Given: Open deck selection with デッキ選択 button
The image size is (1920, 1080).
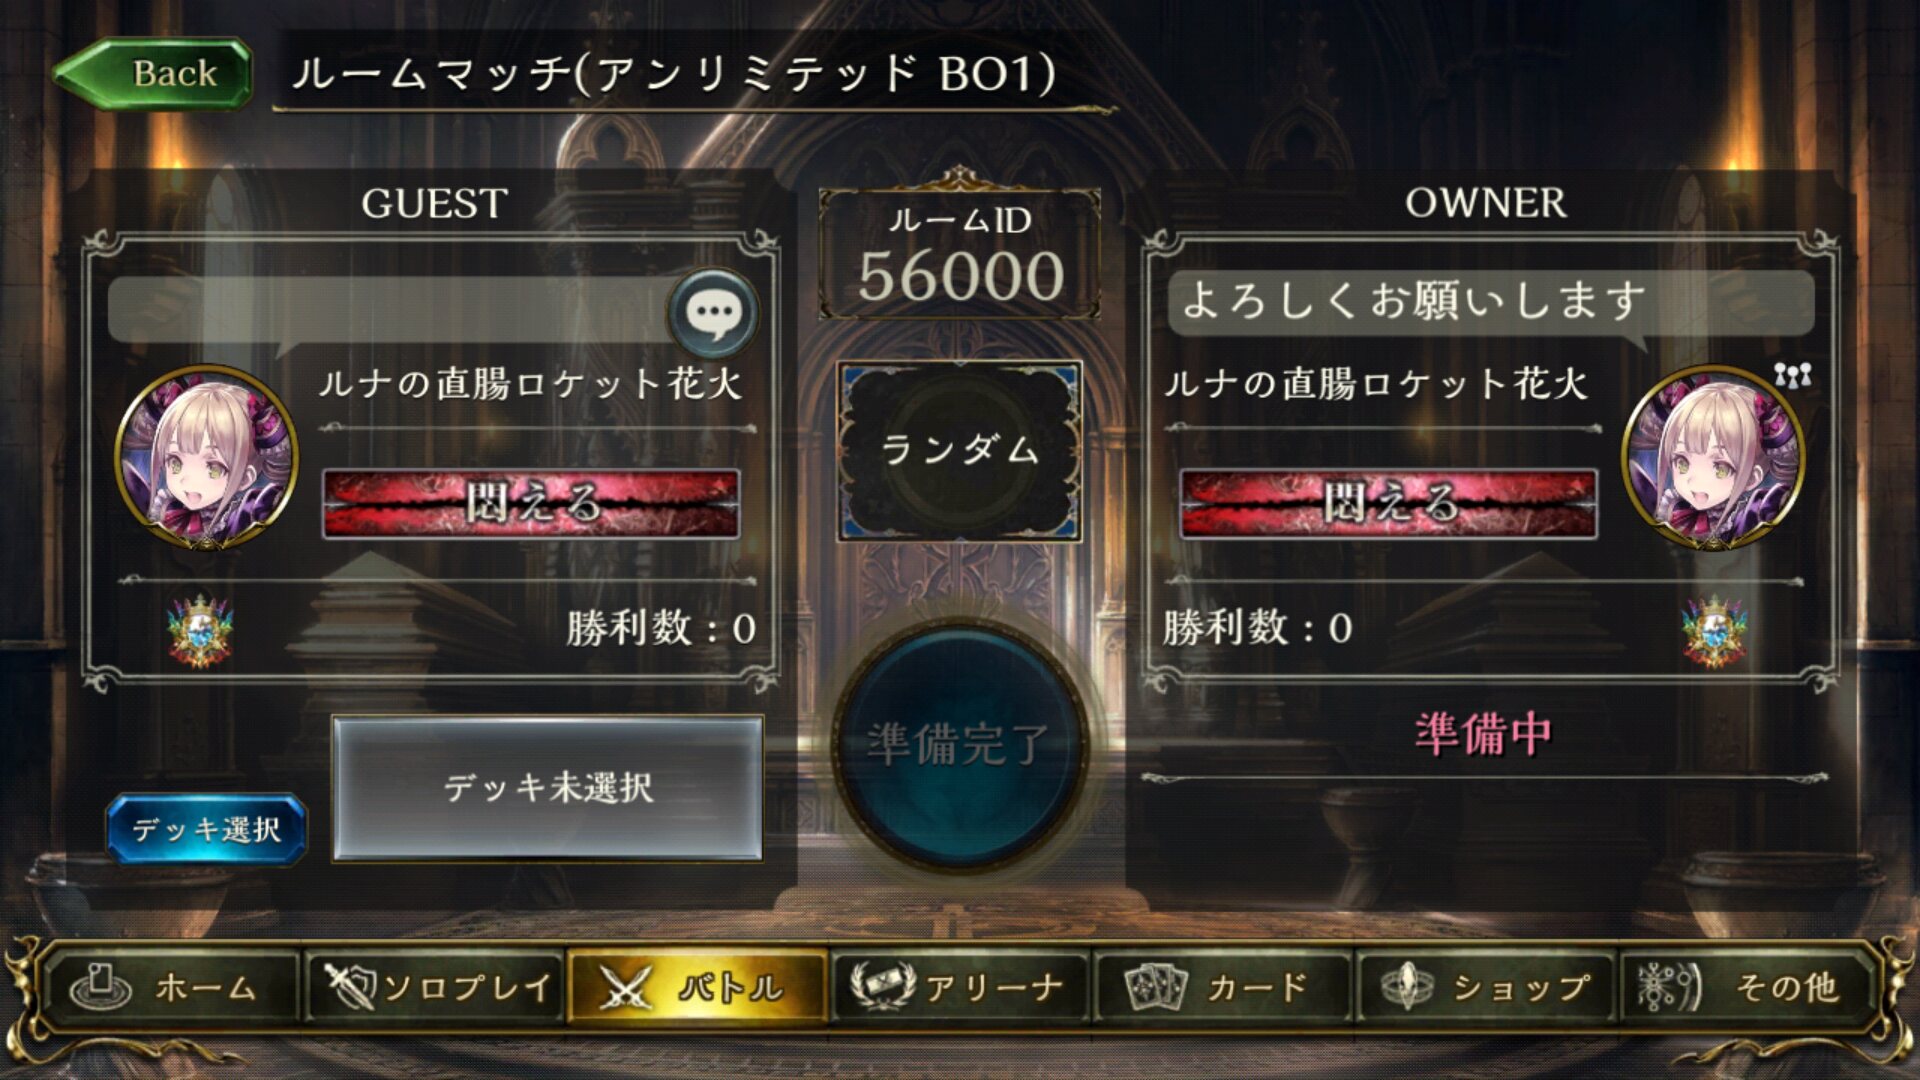Looking at the screenshot, I should click(206, 828).
